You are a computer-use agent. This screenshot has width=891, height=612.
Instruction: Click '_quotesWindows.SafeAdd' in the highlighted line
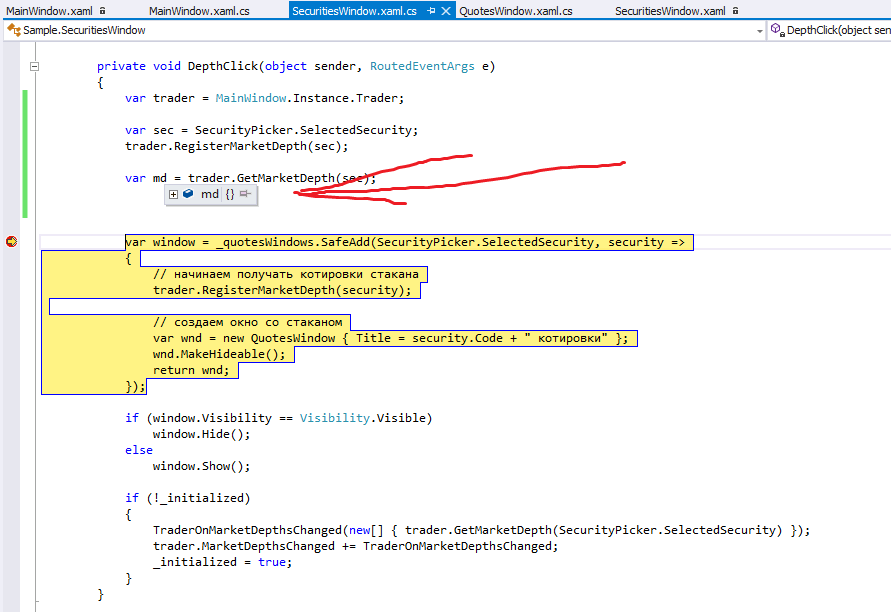click(x=293, y=242)
